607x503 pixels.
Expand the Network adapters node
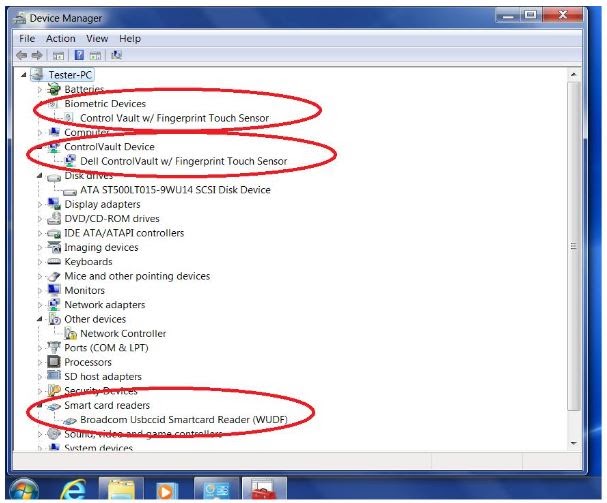[x=39, y=305]
